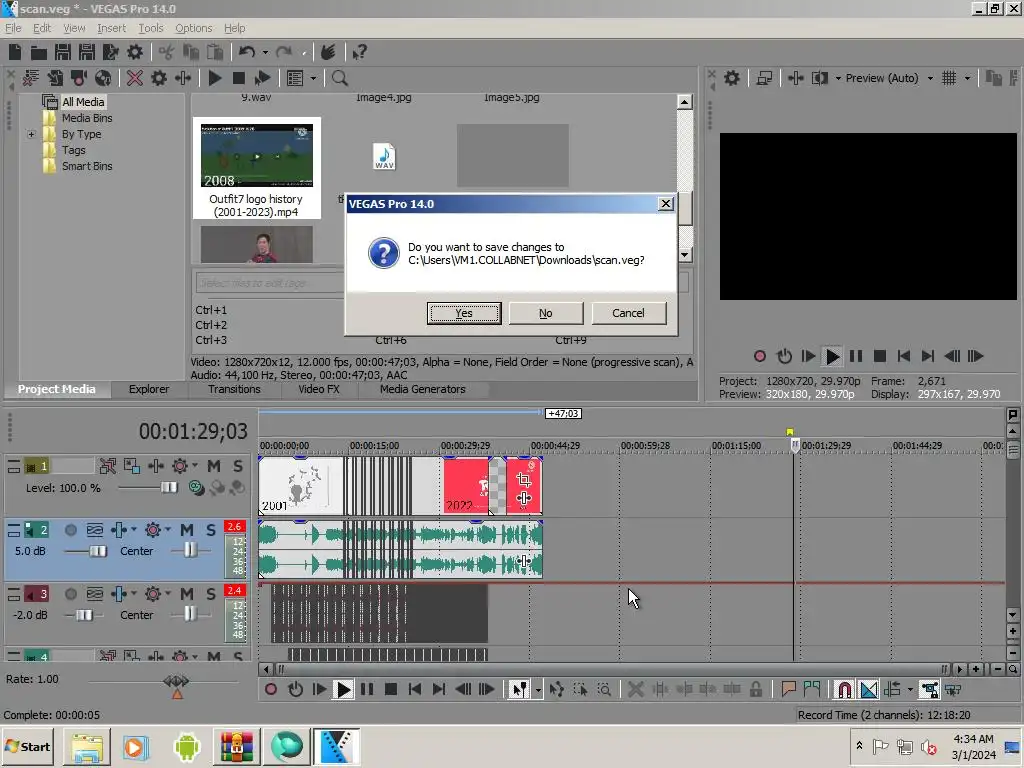Close the VEGAS Pro 14.0 dialog box
The height and width of the screenshot is (768, 1024).
click(665, 204)
